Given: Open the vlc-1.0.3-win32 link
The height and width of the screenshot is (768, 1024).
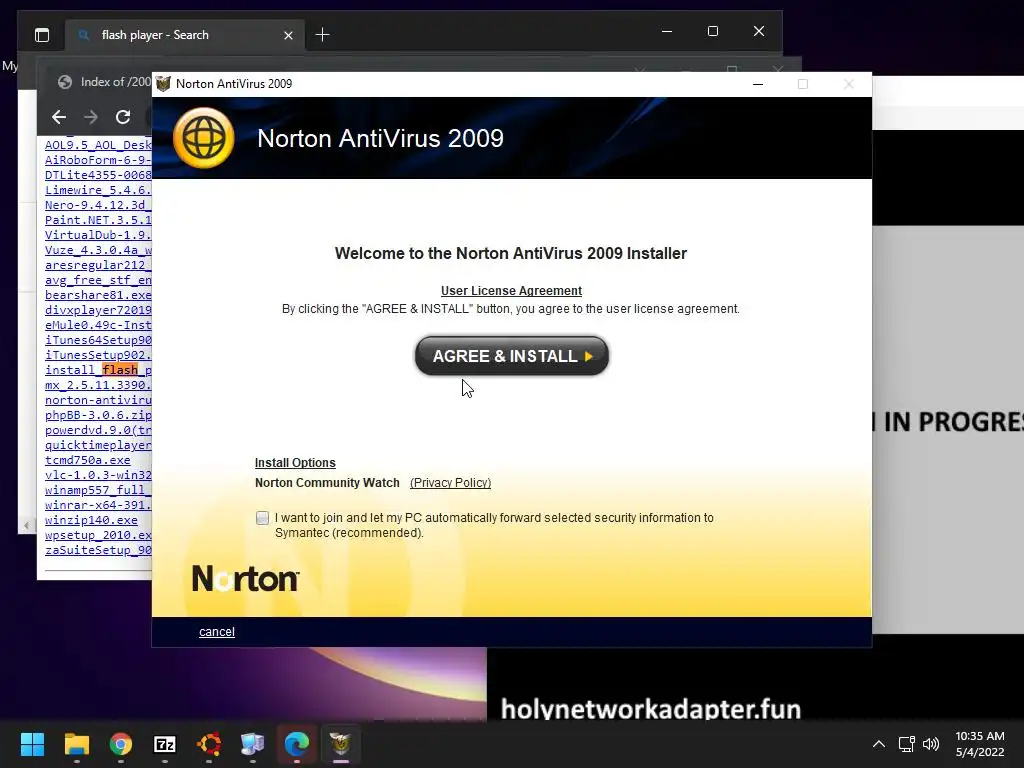Looking at the screenshot, I should [98, 475].
